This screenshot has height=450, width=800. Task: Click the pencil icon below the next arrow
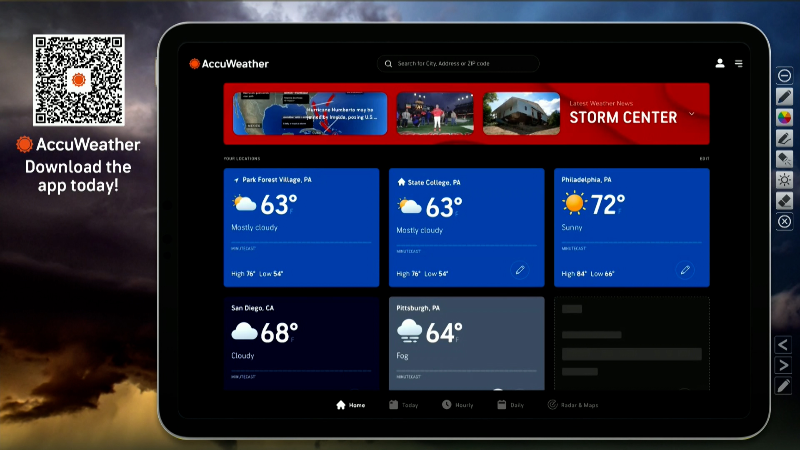[x=783, y=386]
